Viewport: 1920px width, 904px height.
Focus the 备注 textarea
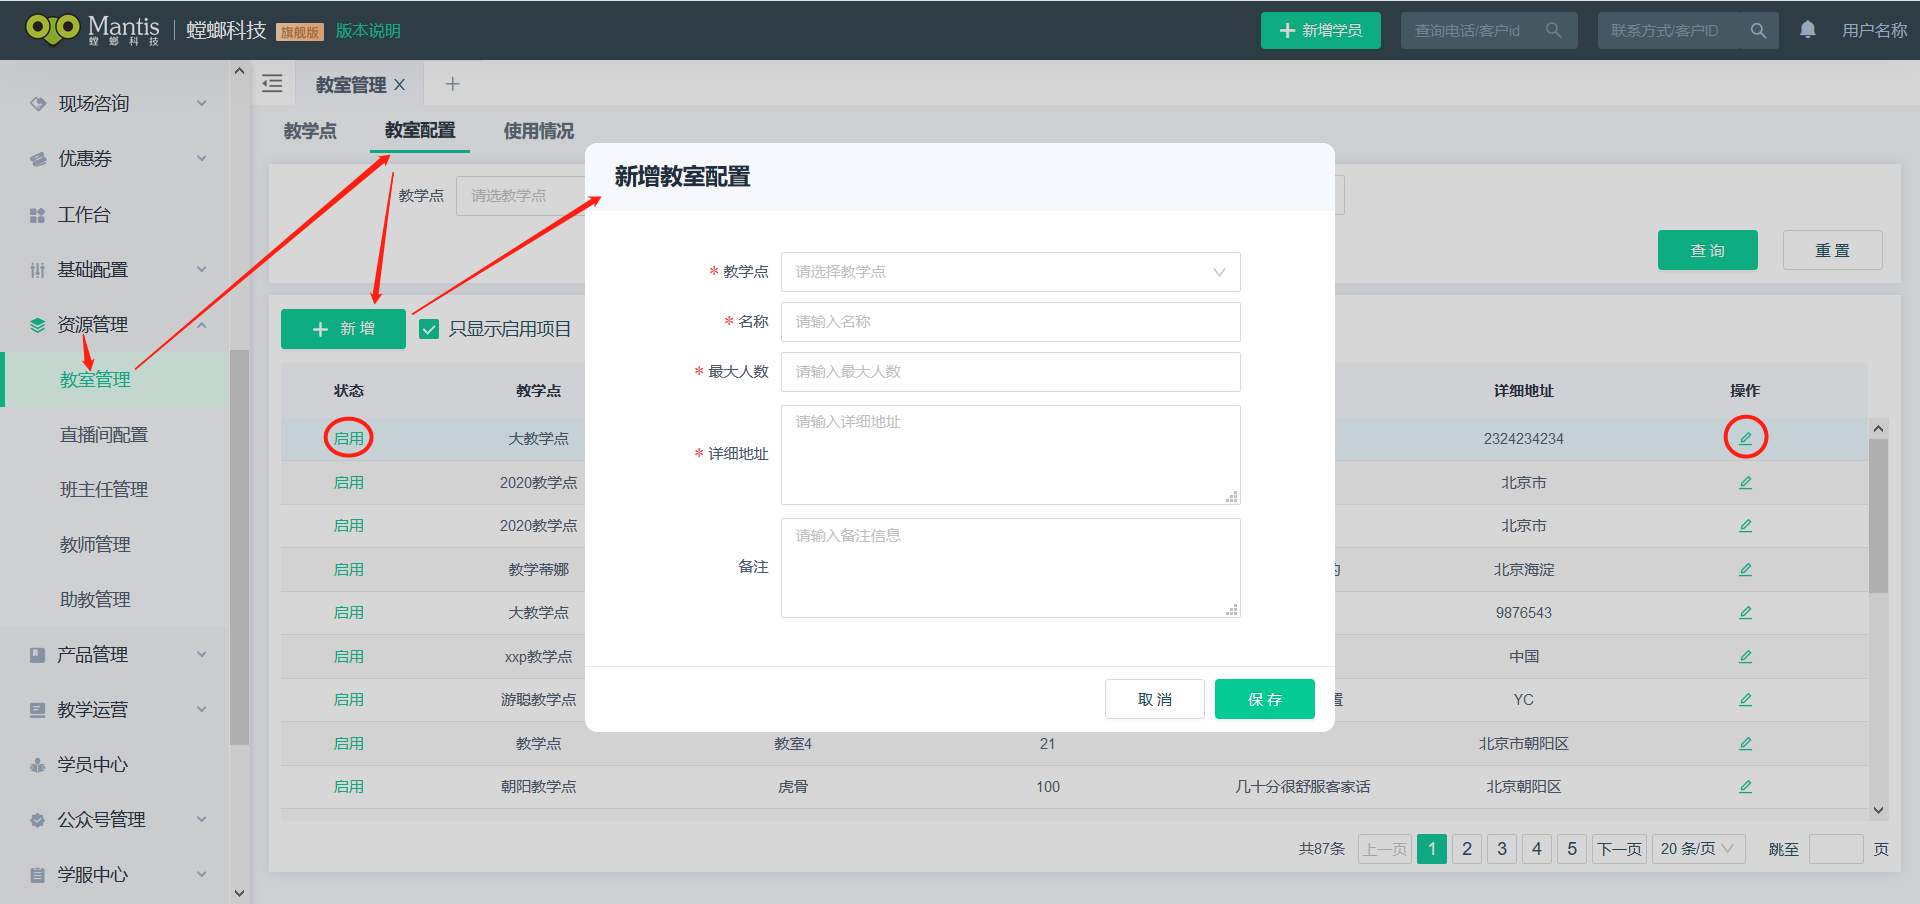(x=1010, y=568)
